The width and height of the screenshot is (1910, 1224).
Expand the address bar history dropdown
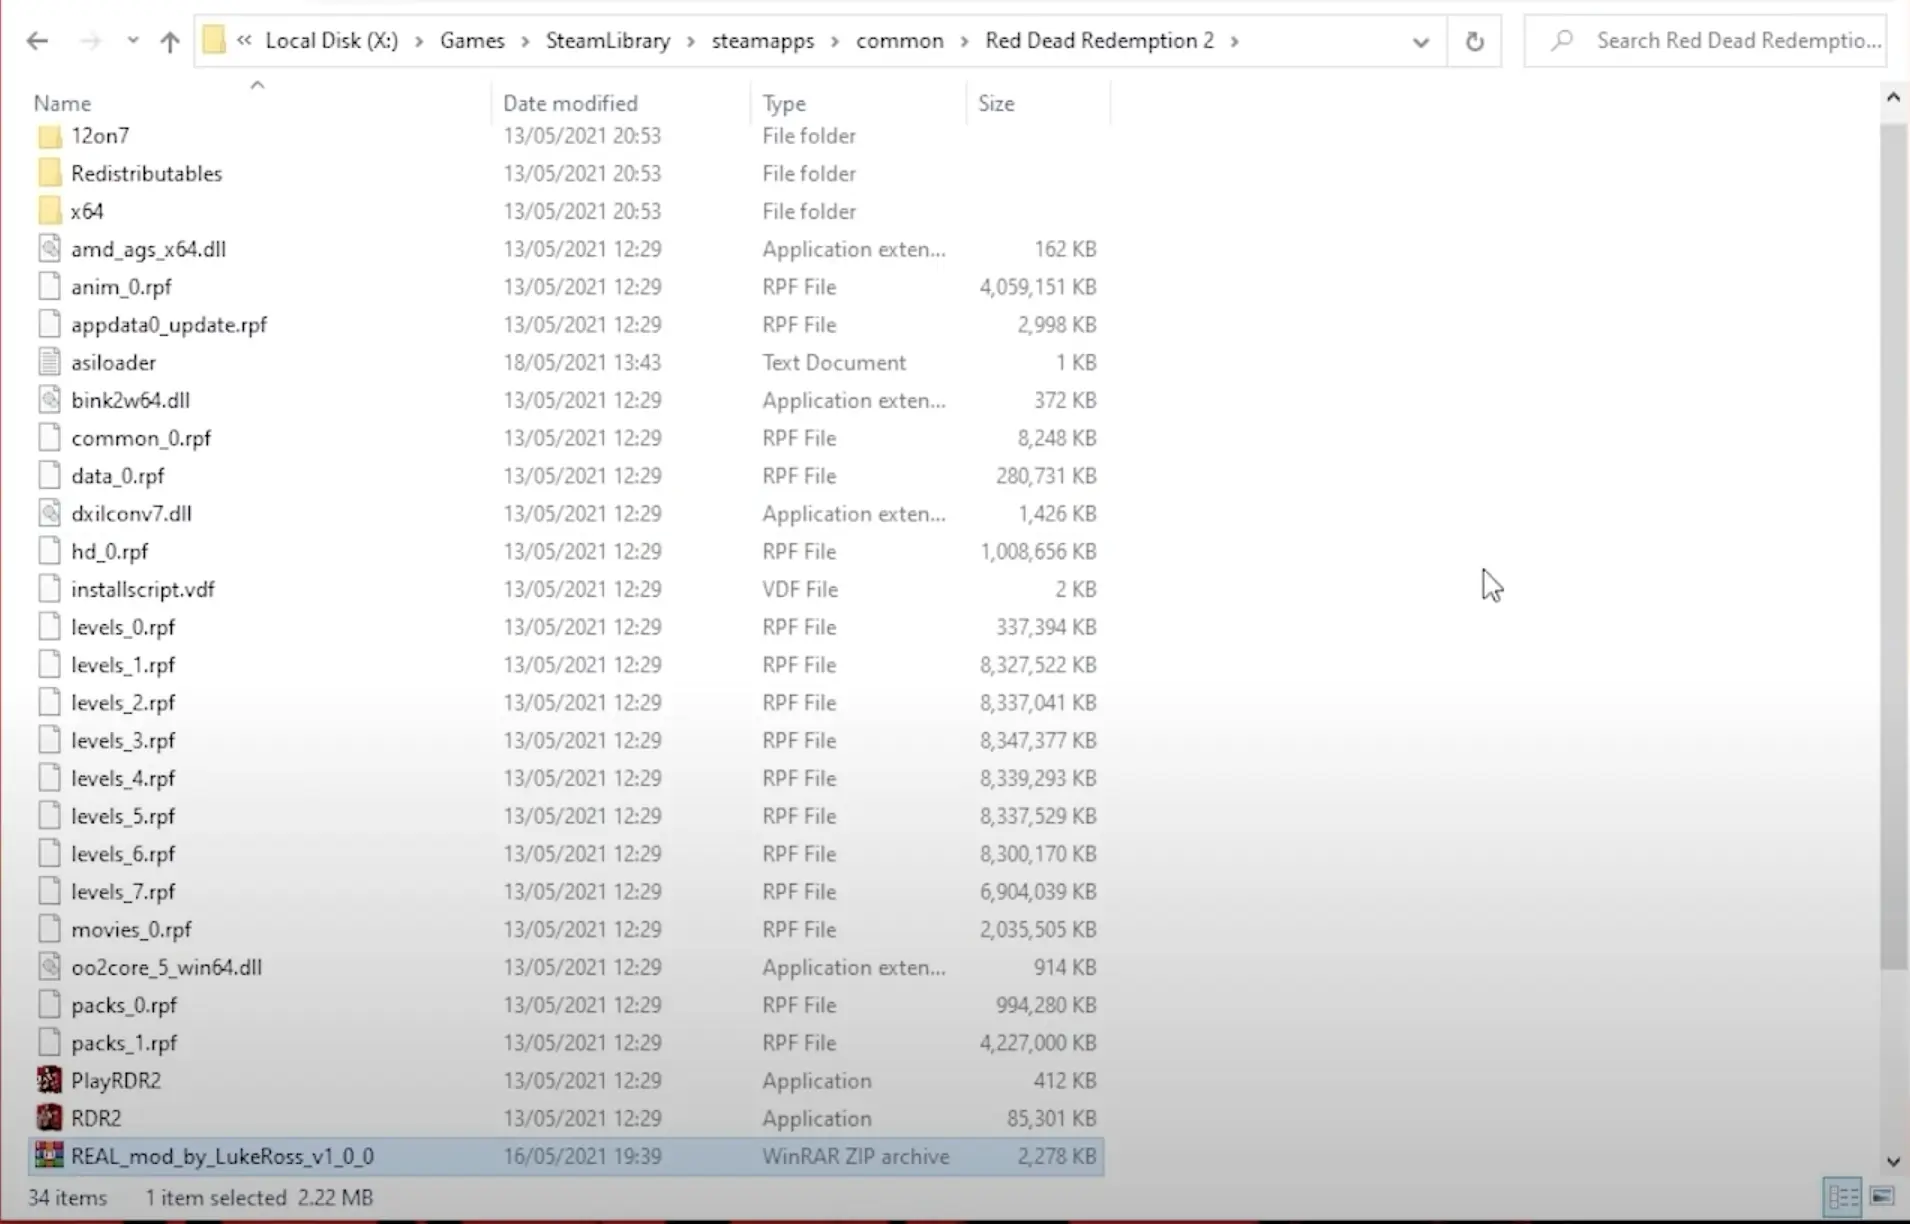pos(1420,41)
